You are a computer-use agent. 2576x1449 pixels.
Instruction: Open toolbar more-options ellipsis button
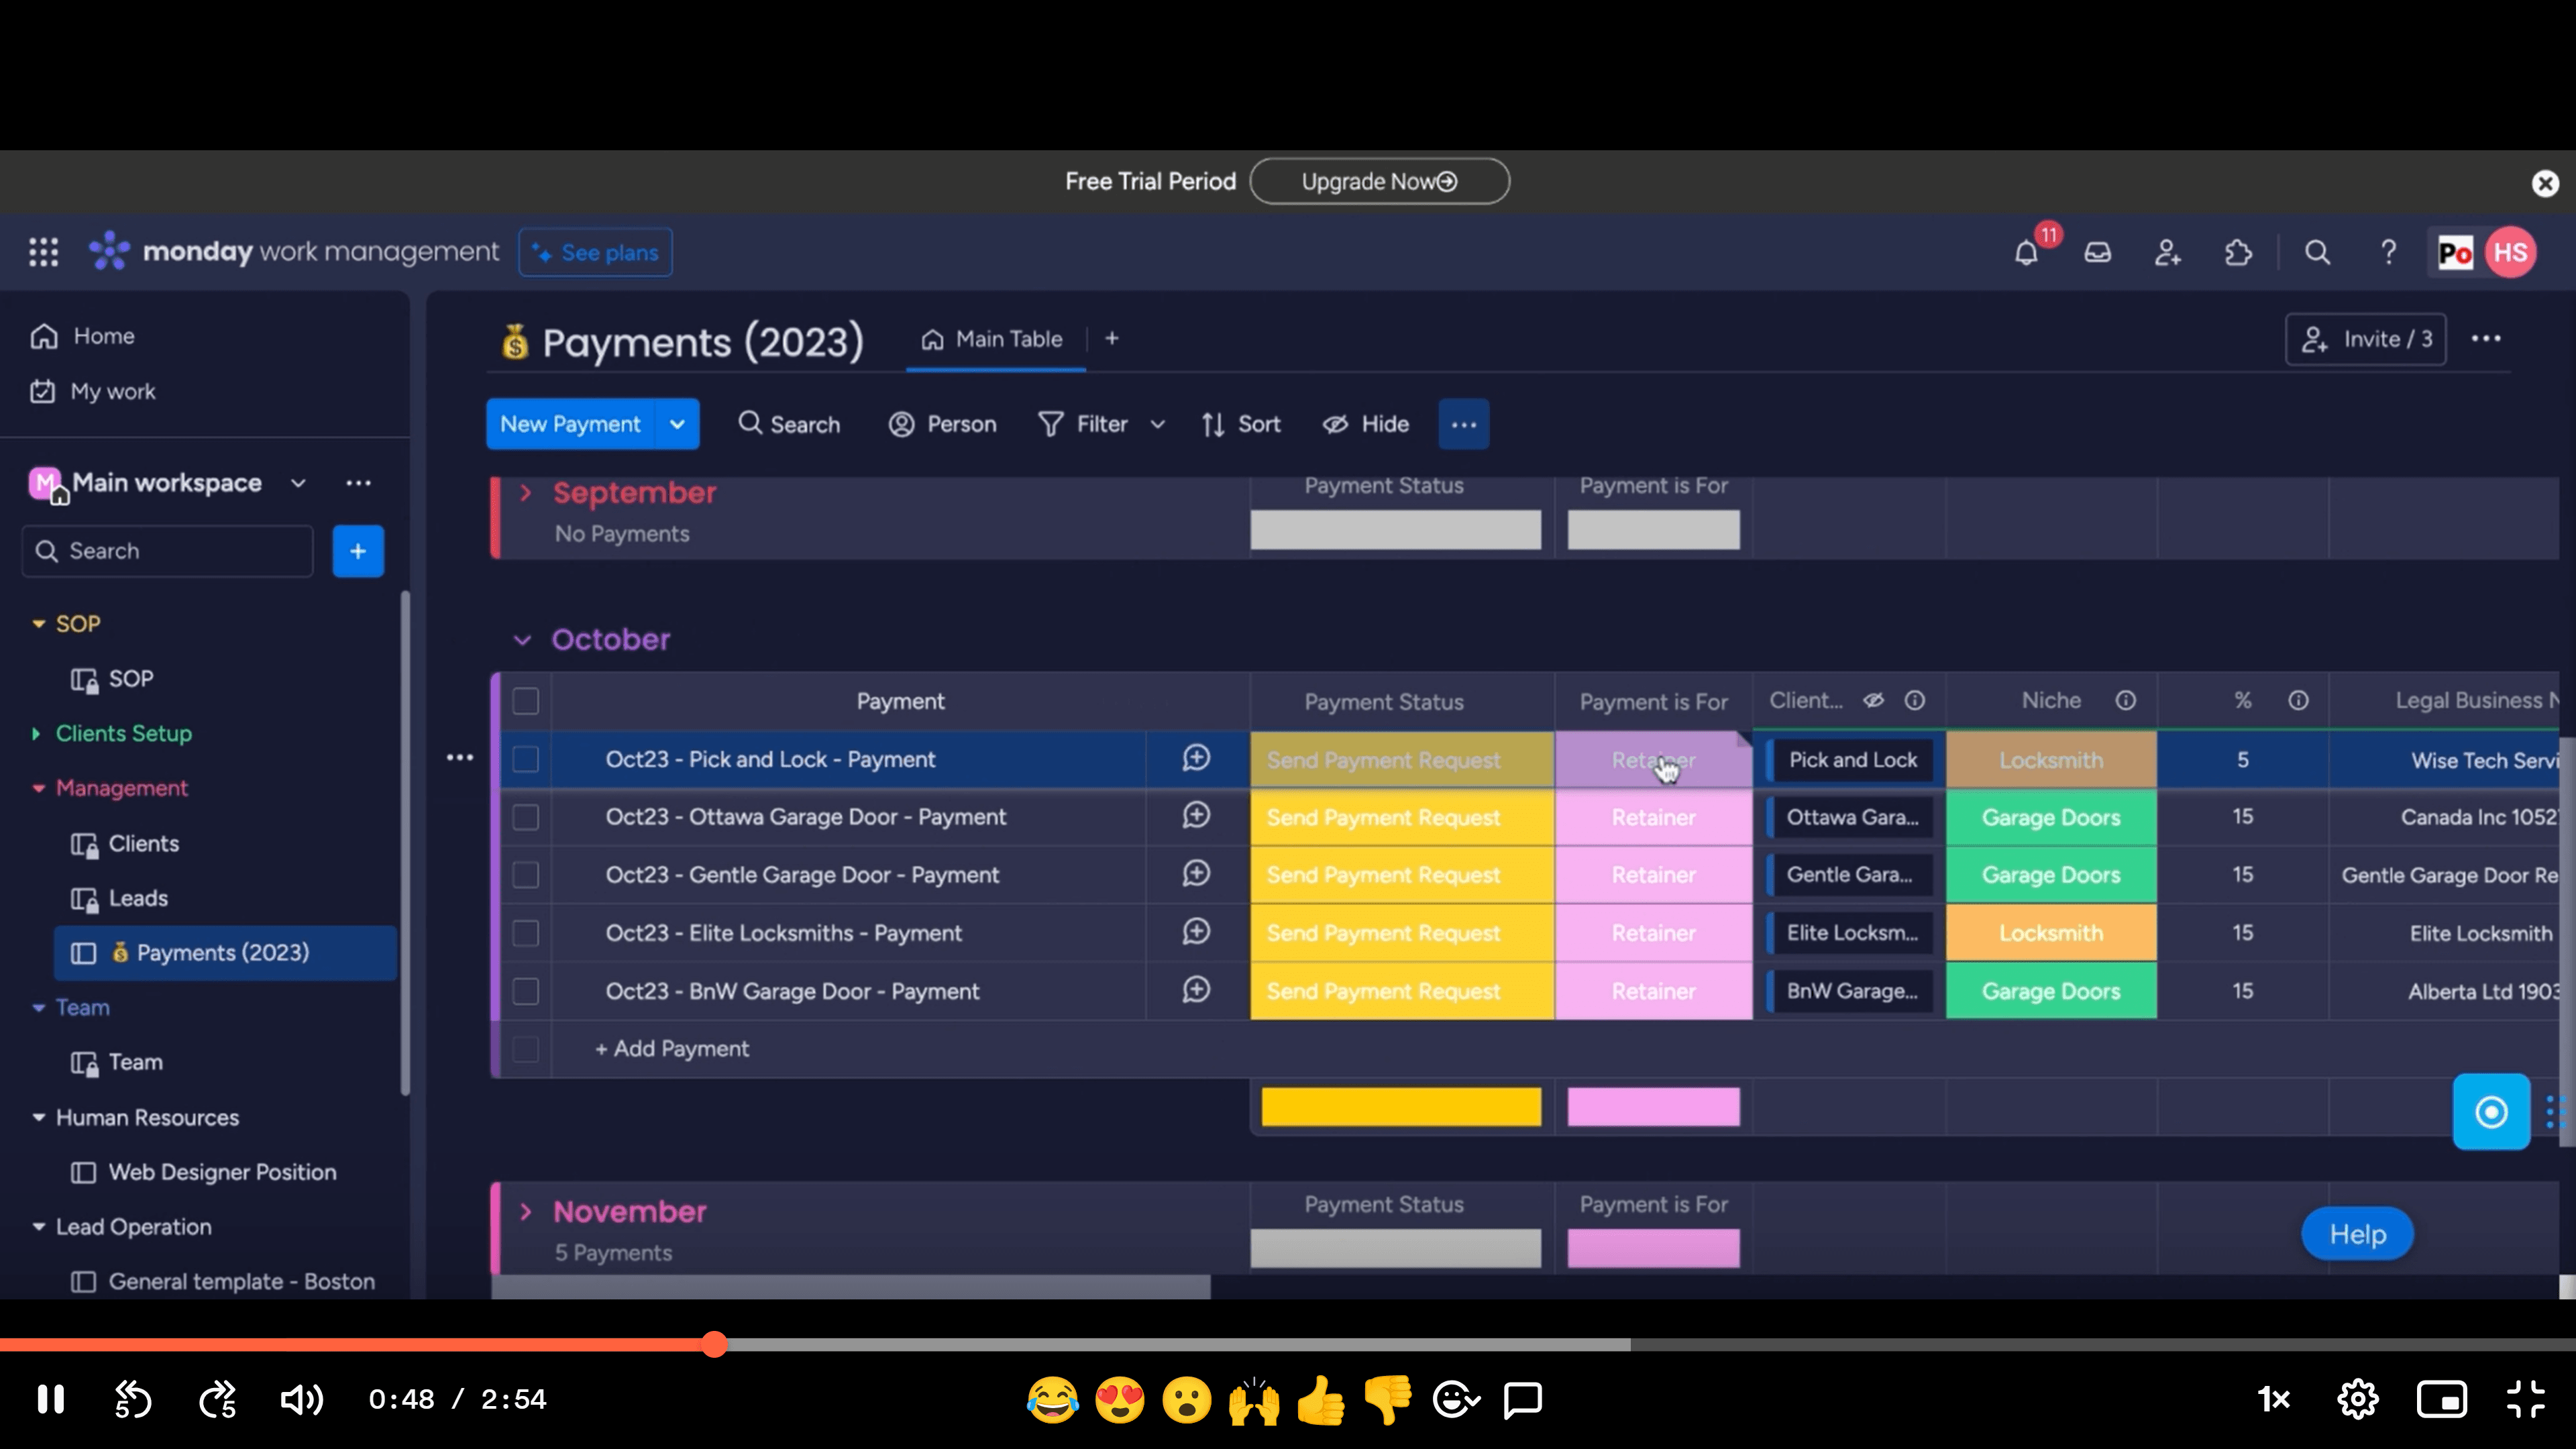point(1464,424)
